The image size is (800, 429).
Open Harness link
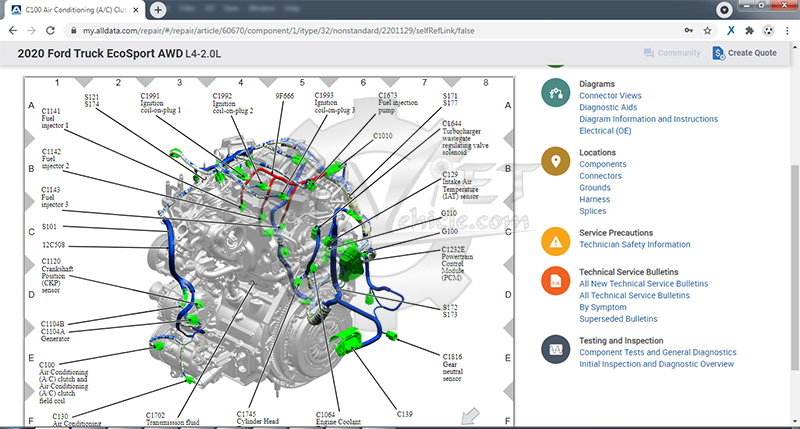click(x=594, y=199)
